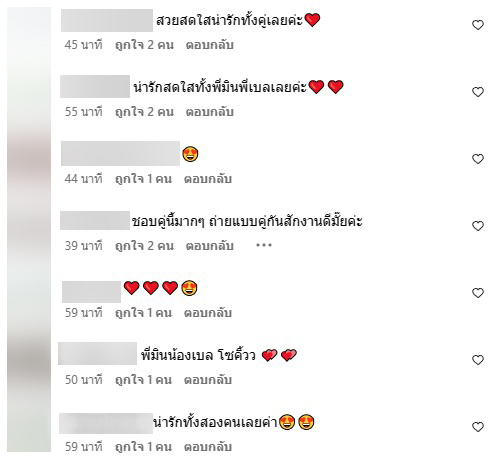Like the 45 นาที comment with heart icon
Viewport: 495px width, 467px height.
[x=478, y=25]
